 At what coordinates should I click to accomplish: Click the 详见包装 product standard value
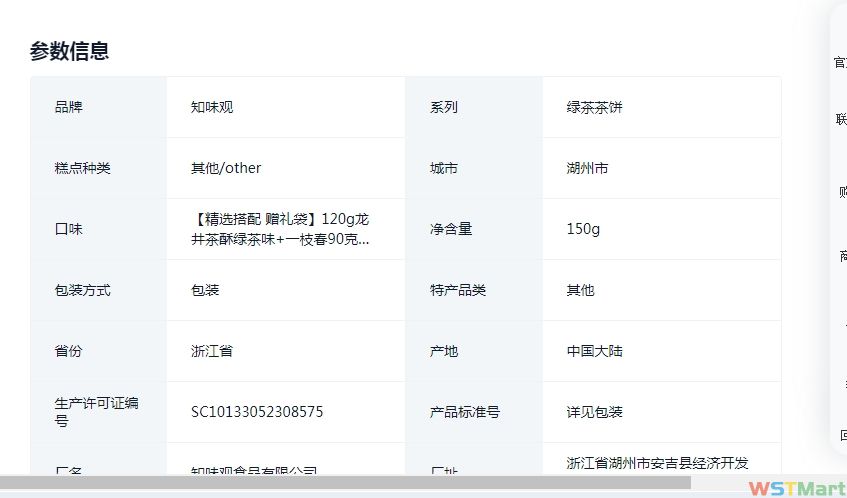(x=594, y=412)
